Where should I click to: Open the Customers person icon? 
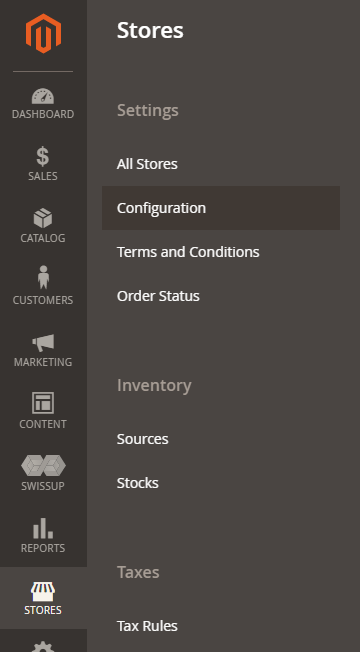pos(43,277)
